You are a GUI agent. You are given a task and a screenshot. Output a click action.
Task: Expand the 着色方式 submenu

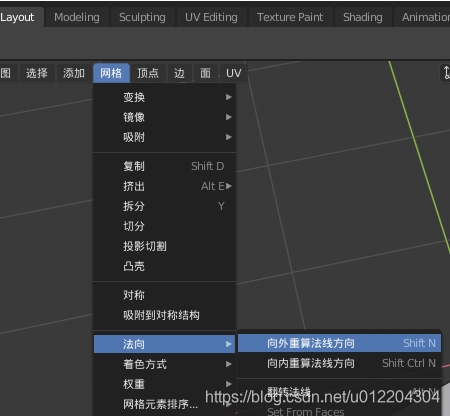click(164, 364)
